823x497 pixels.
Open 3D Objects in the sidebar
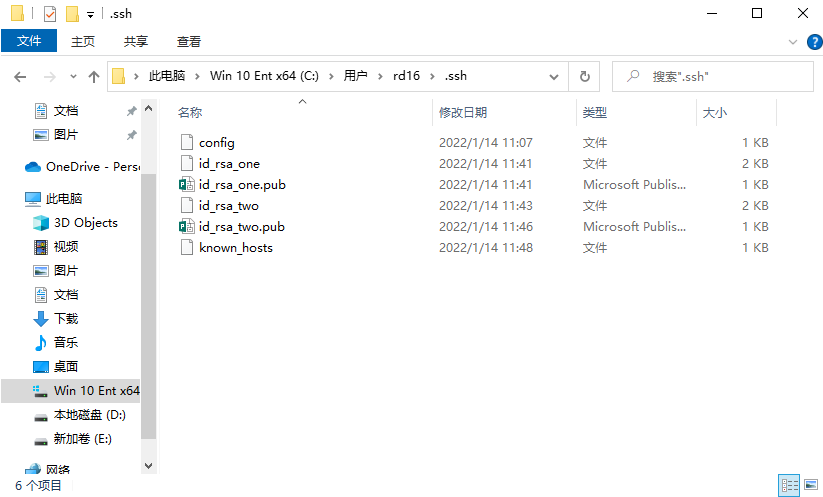[86, 223]
